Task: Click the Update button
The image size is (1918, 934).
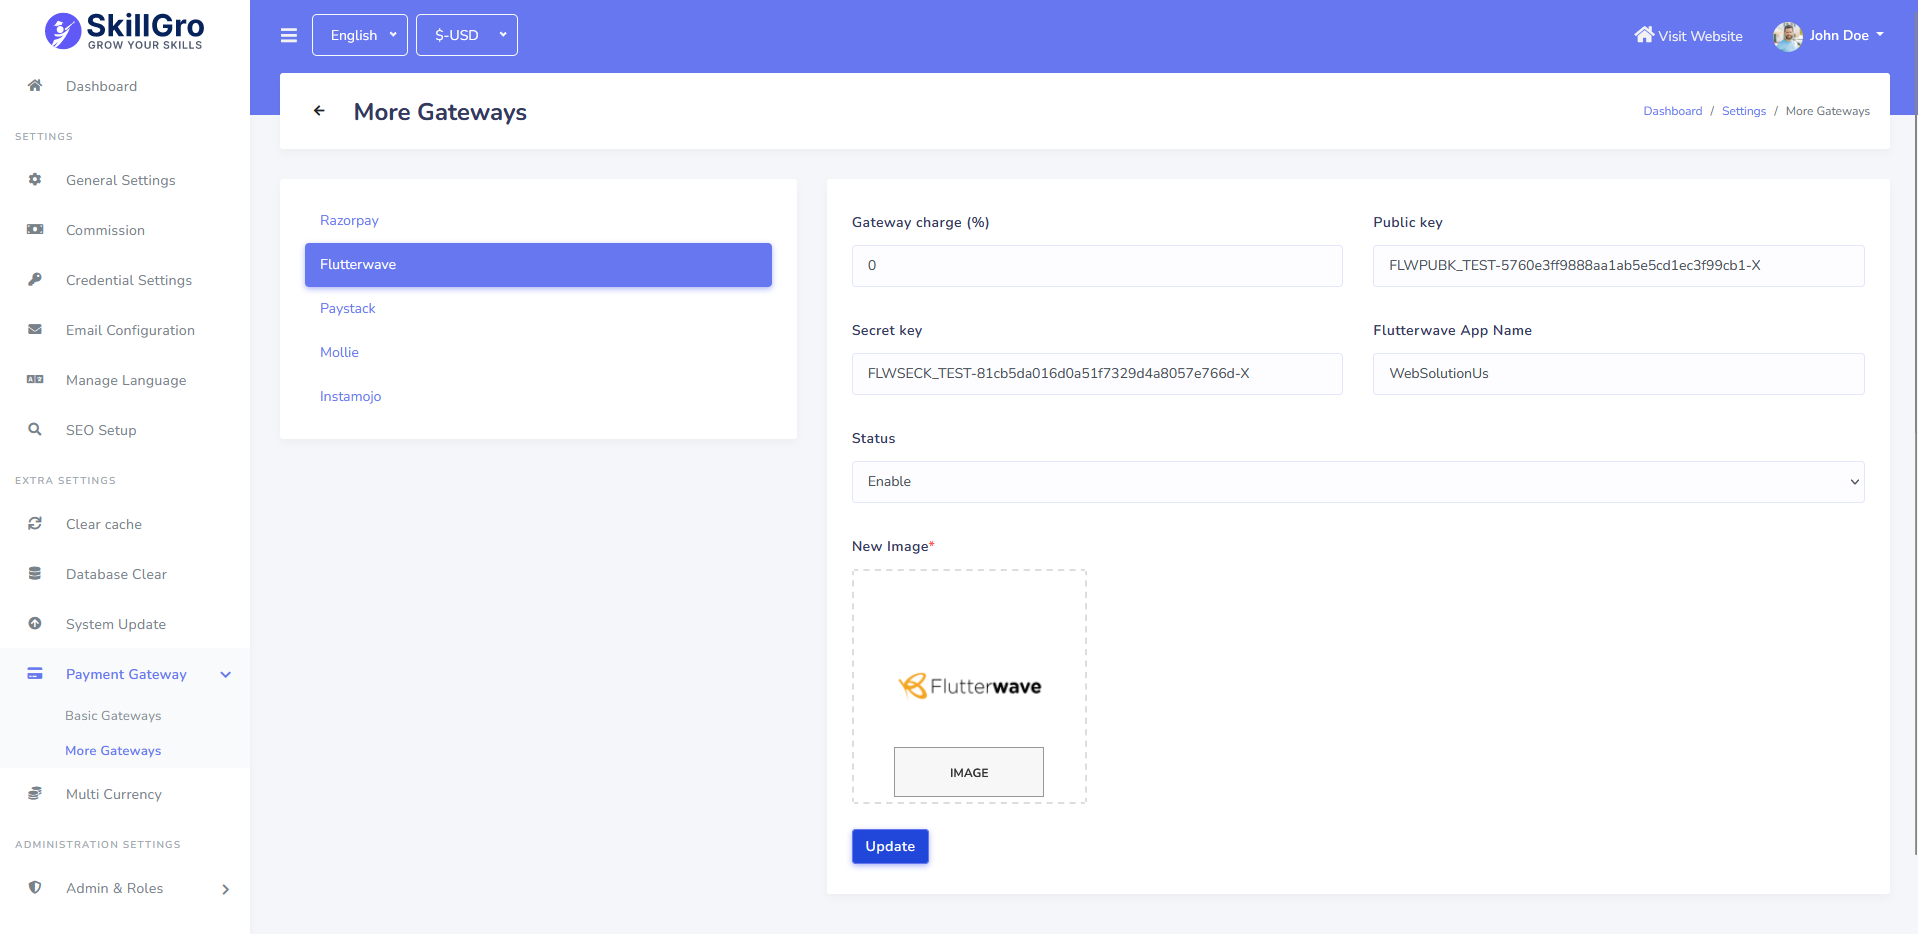Action: tap(890, 846)
